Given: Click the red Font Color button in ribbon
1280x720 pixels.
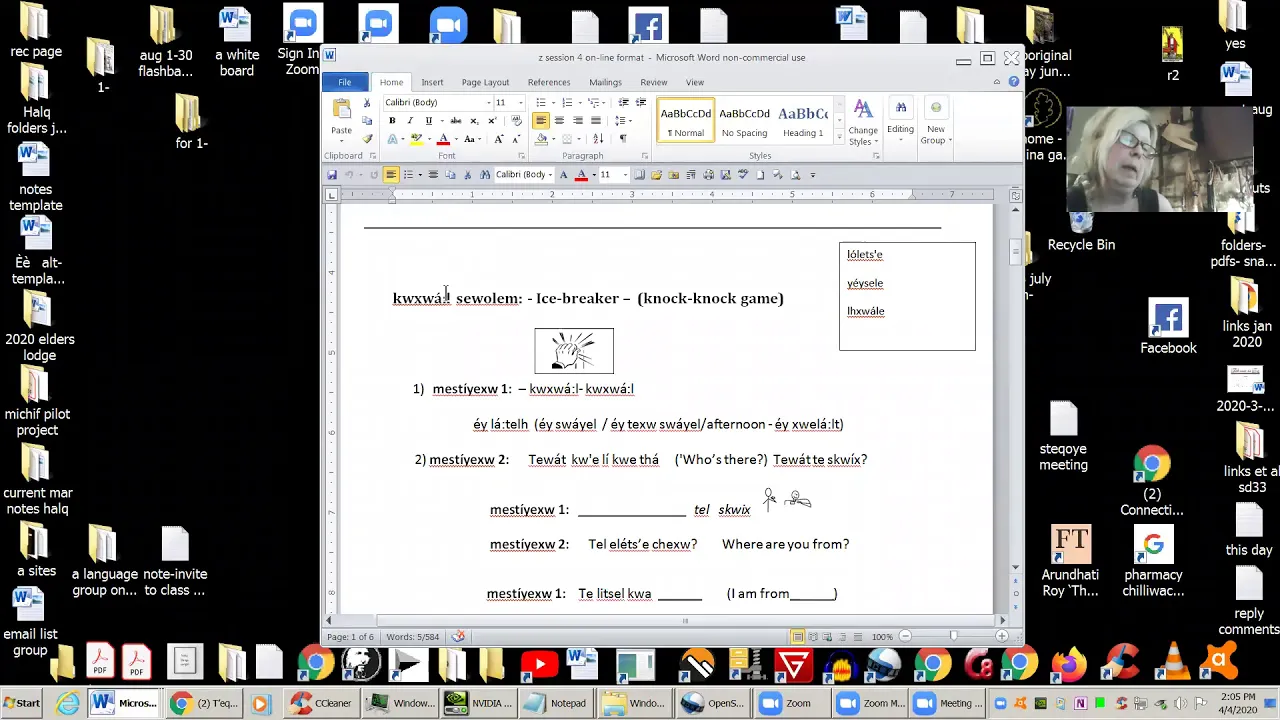Looking at the screenshot, I should (443, 139).
